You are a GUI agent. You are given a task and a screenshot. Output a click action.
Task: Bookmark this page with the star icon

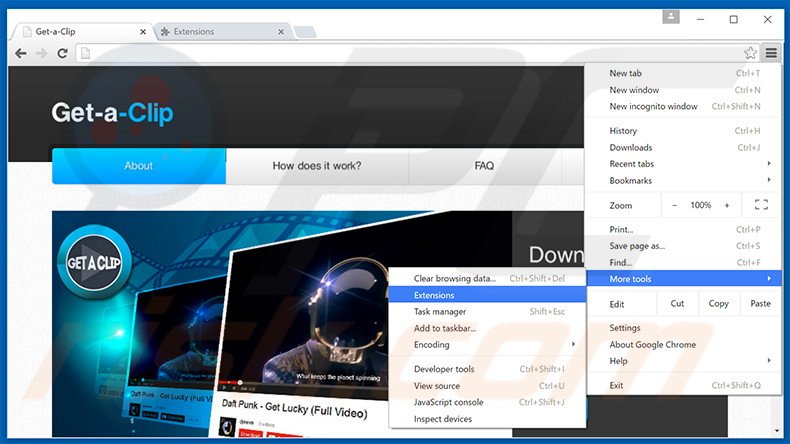pyautogui.click(x=750, y=53)
